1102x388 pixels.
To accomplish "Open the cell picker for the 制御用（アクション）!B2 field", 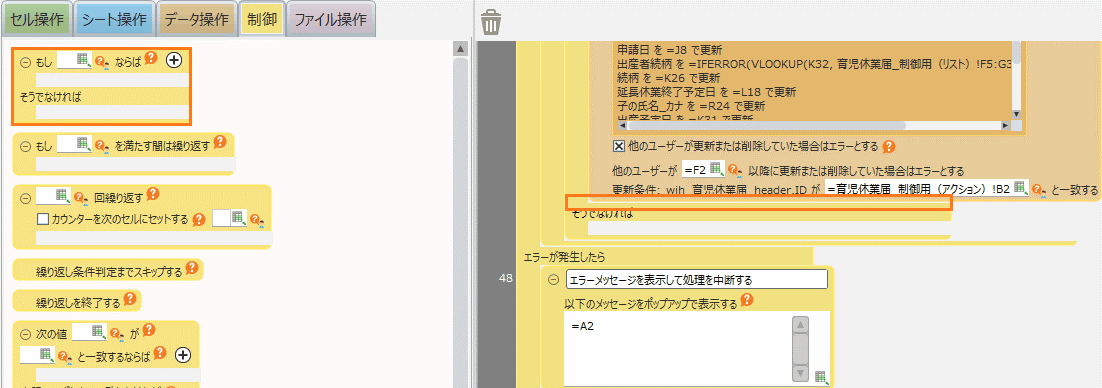I will coord(1020,188).
